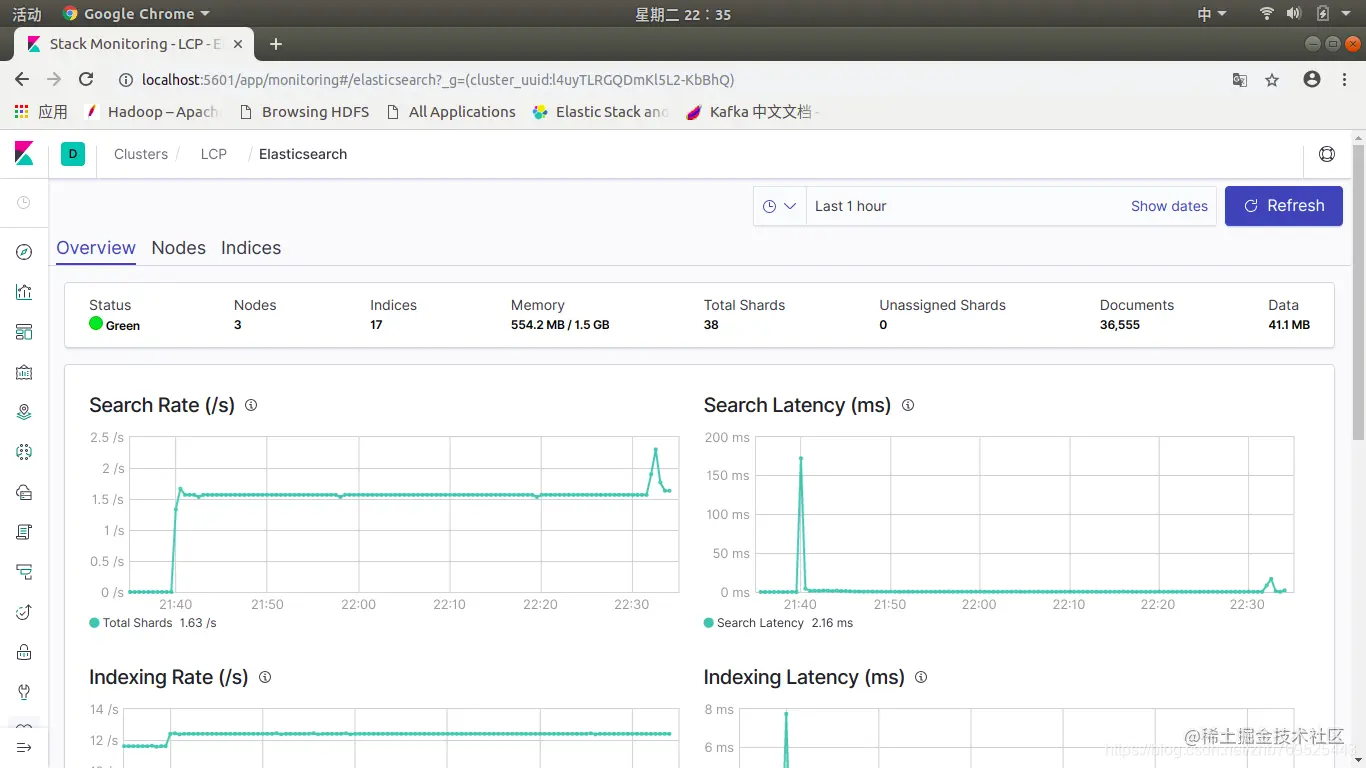Click the site info icon in the address bar
Screen dimensions: 1366x768
(126, 80)
